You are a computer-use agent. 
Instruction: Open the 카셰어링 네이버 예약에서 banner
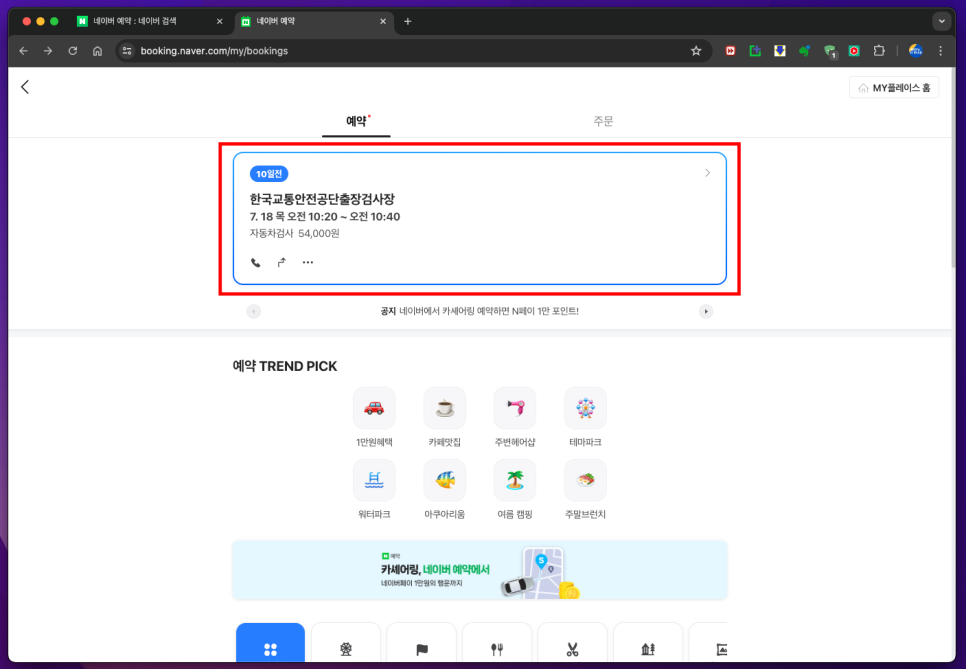point(480,570)
